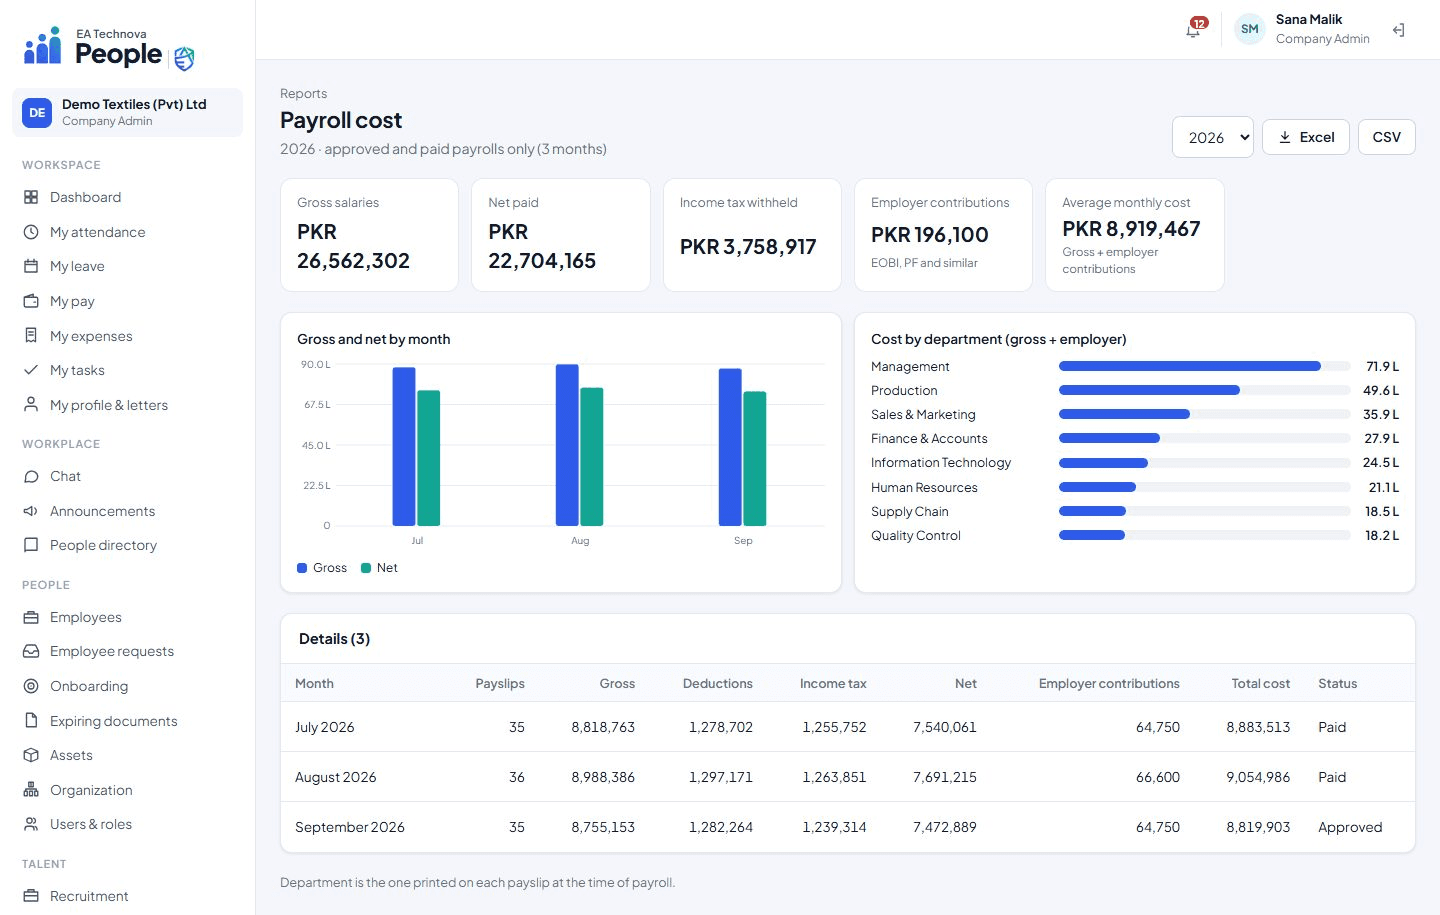Click the Employees briefcase icon
Viewport: 1440px width, 915px height.
(31, 617)
